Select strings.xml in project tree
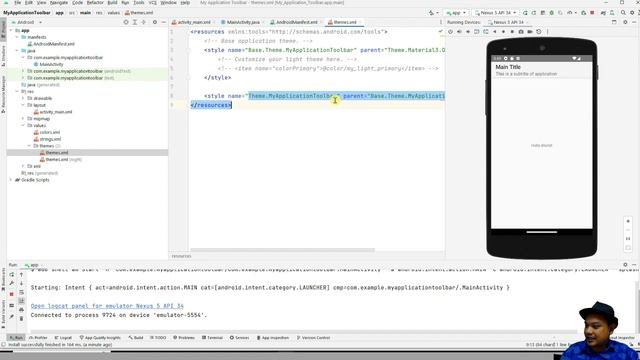Viewport: 640px width, 360px height. 47,139
